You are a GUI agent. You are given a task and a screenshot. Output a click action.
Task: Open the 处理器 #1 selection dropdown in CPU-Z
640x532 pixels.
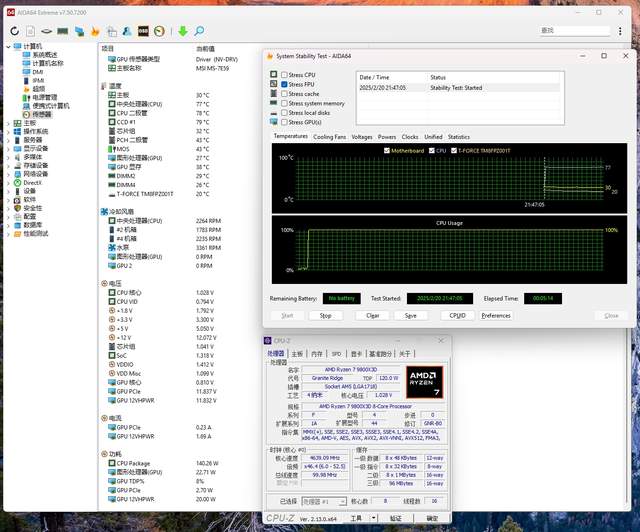pos(324,501)
